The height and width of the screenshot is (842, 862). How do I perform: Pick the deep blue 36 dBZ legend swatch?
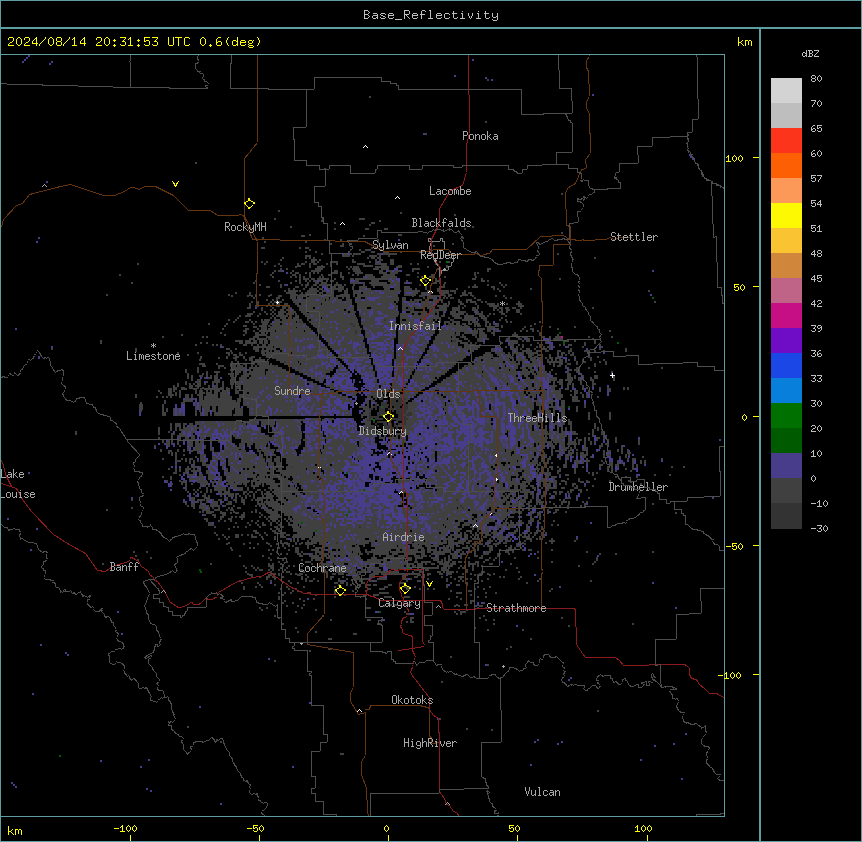click(786, 365)
